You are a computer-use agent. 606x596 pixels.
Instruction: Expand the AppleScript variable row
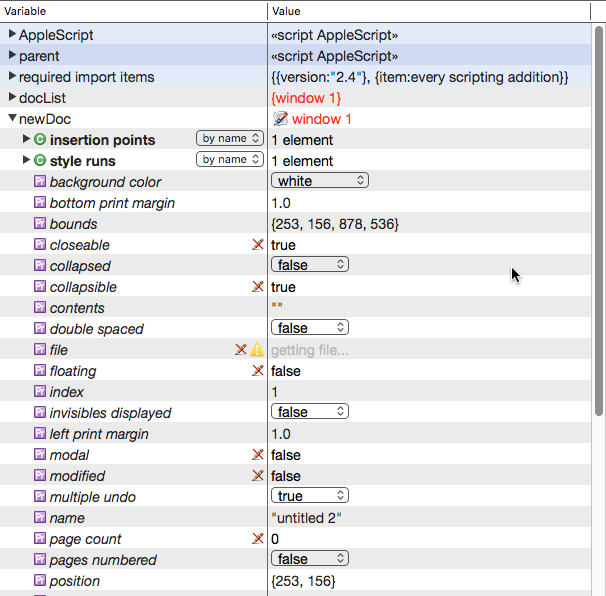[12, 35]
